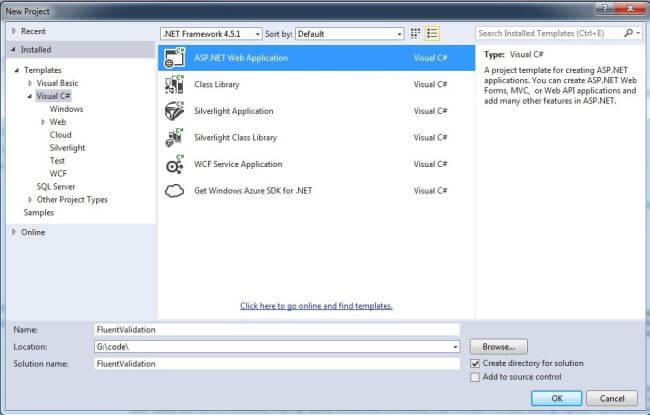The height and width of the screenshot is (415, 650).
Task: Select the WCF tree item
Action: pyautogui.click(x=58, y=173)
